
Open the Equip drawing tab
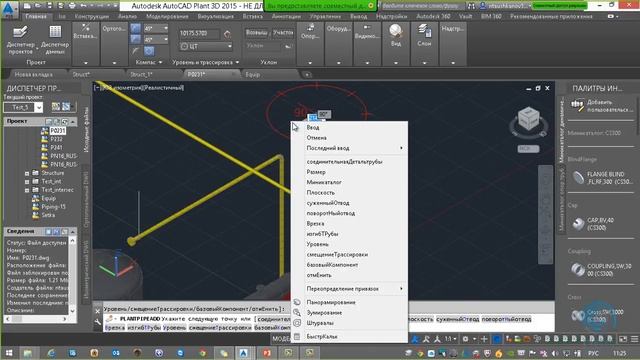click(x=253, y=75)
